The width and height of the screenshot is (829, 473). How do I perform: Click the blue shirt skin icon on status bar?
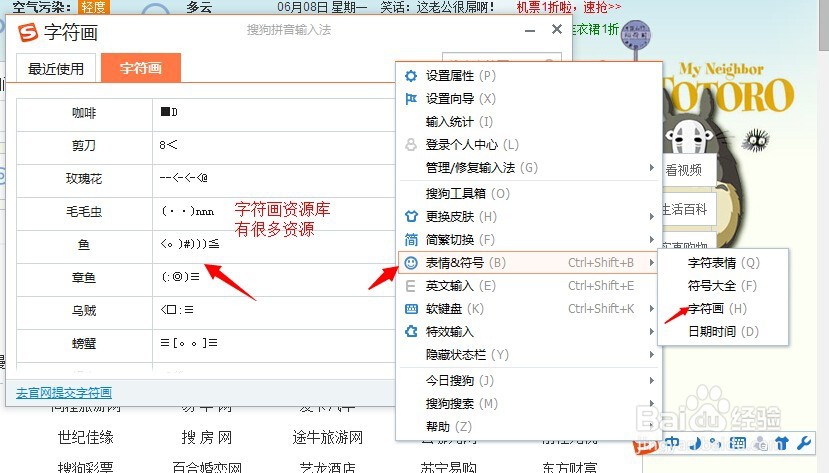coord(782,443)
